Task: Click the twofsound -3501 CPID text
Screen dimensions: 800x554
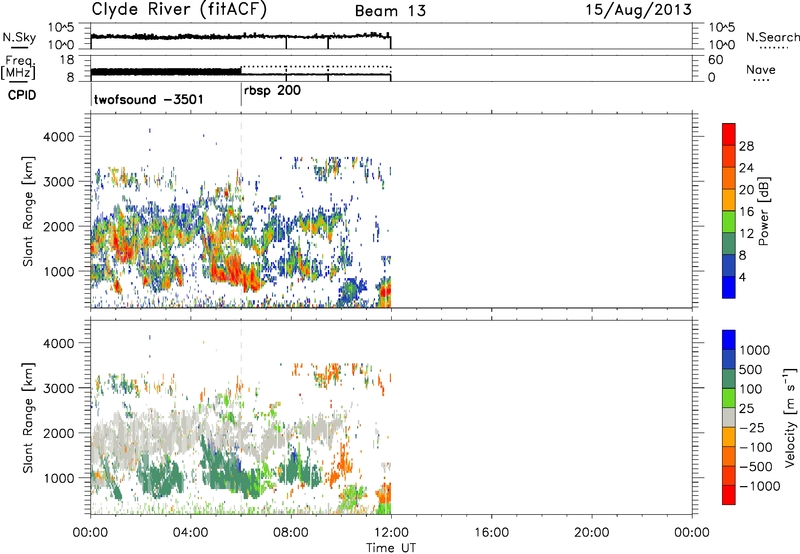Action: tap(148, 99)
